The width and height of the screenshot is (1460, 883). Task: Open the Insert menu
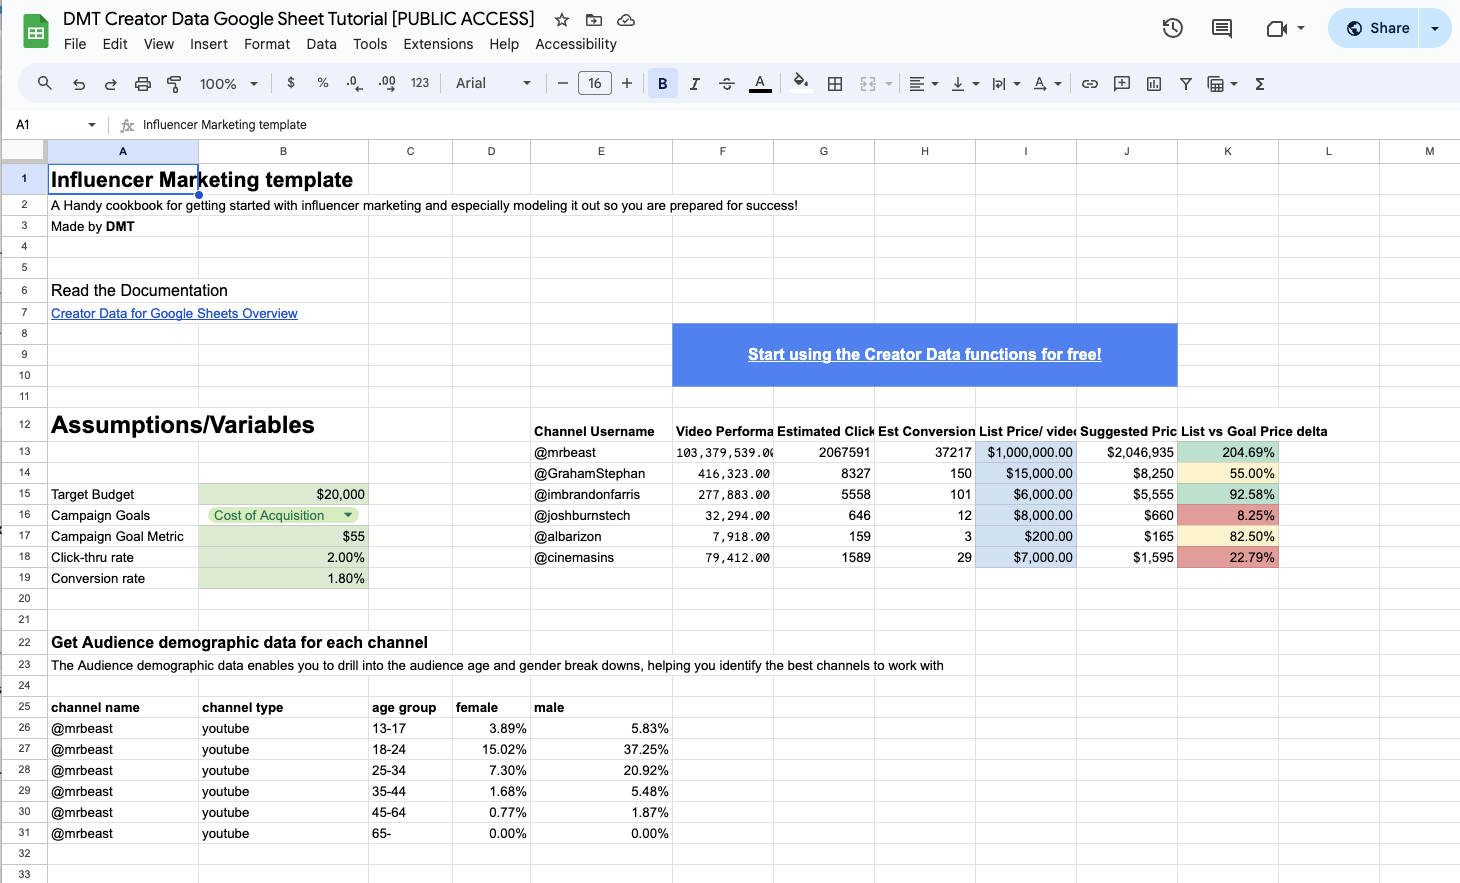pos(209,44)
